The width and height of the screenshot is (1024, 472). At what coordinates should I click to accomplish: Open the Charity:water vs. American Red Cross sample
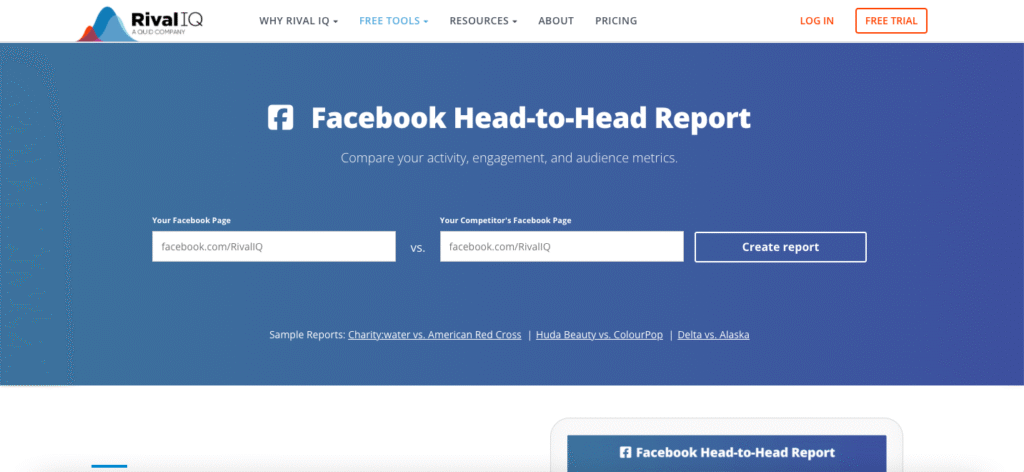(434, 335)
